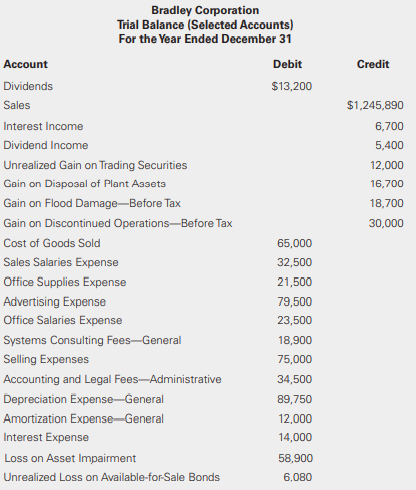Click the Dividends debit amount $13,200

tap(292, 86)
